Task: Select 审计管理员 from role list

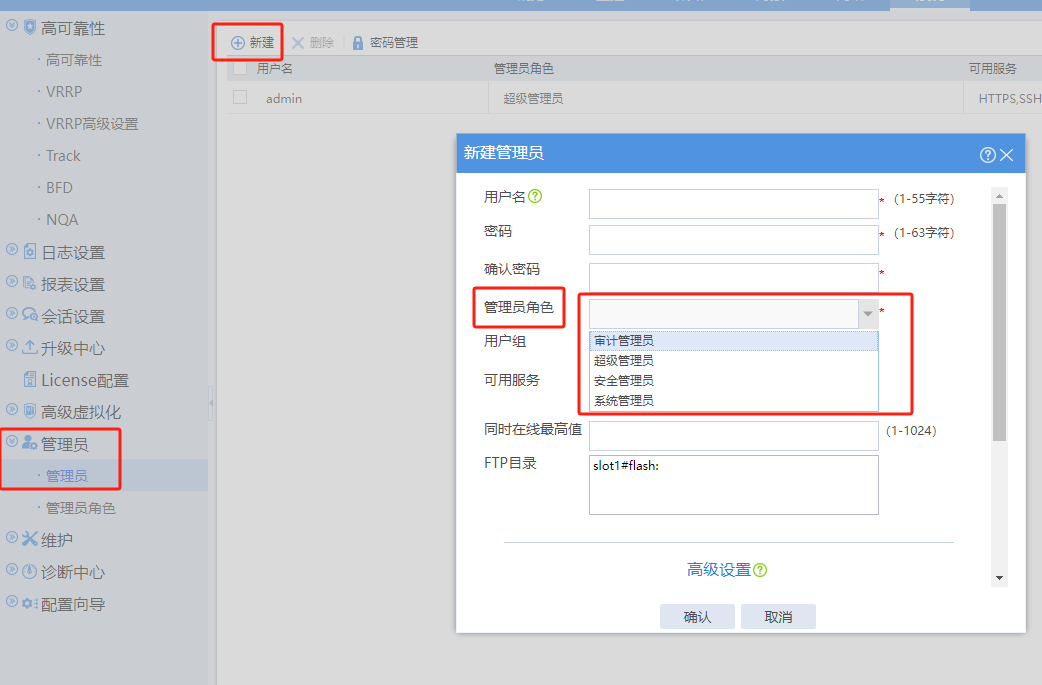Action: (734, 341)
